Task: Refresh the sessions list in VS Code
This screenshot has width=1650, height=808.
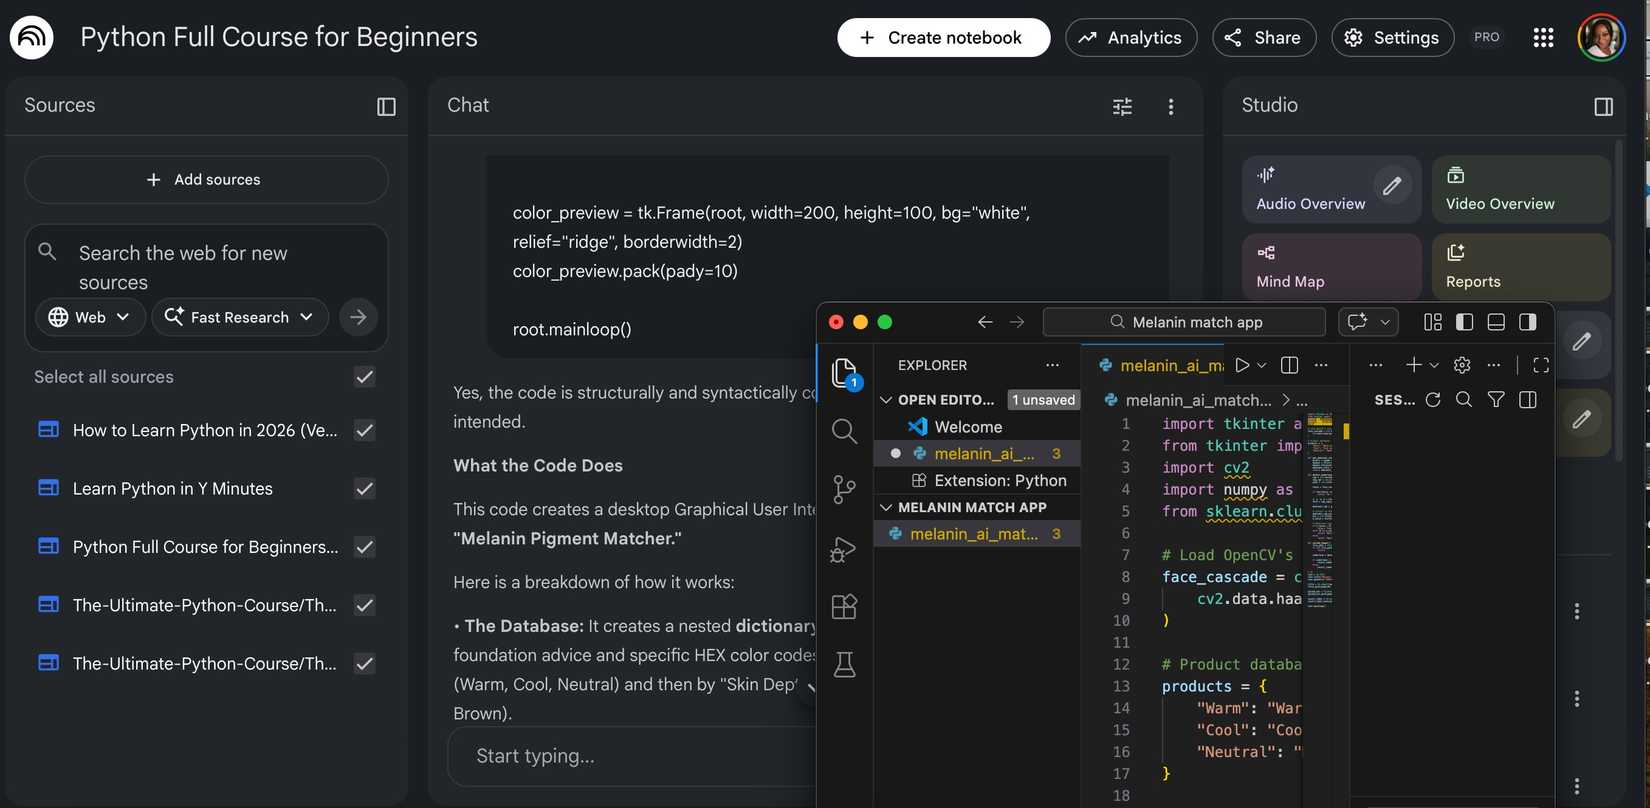Action: pos(1433,400)
